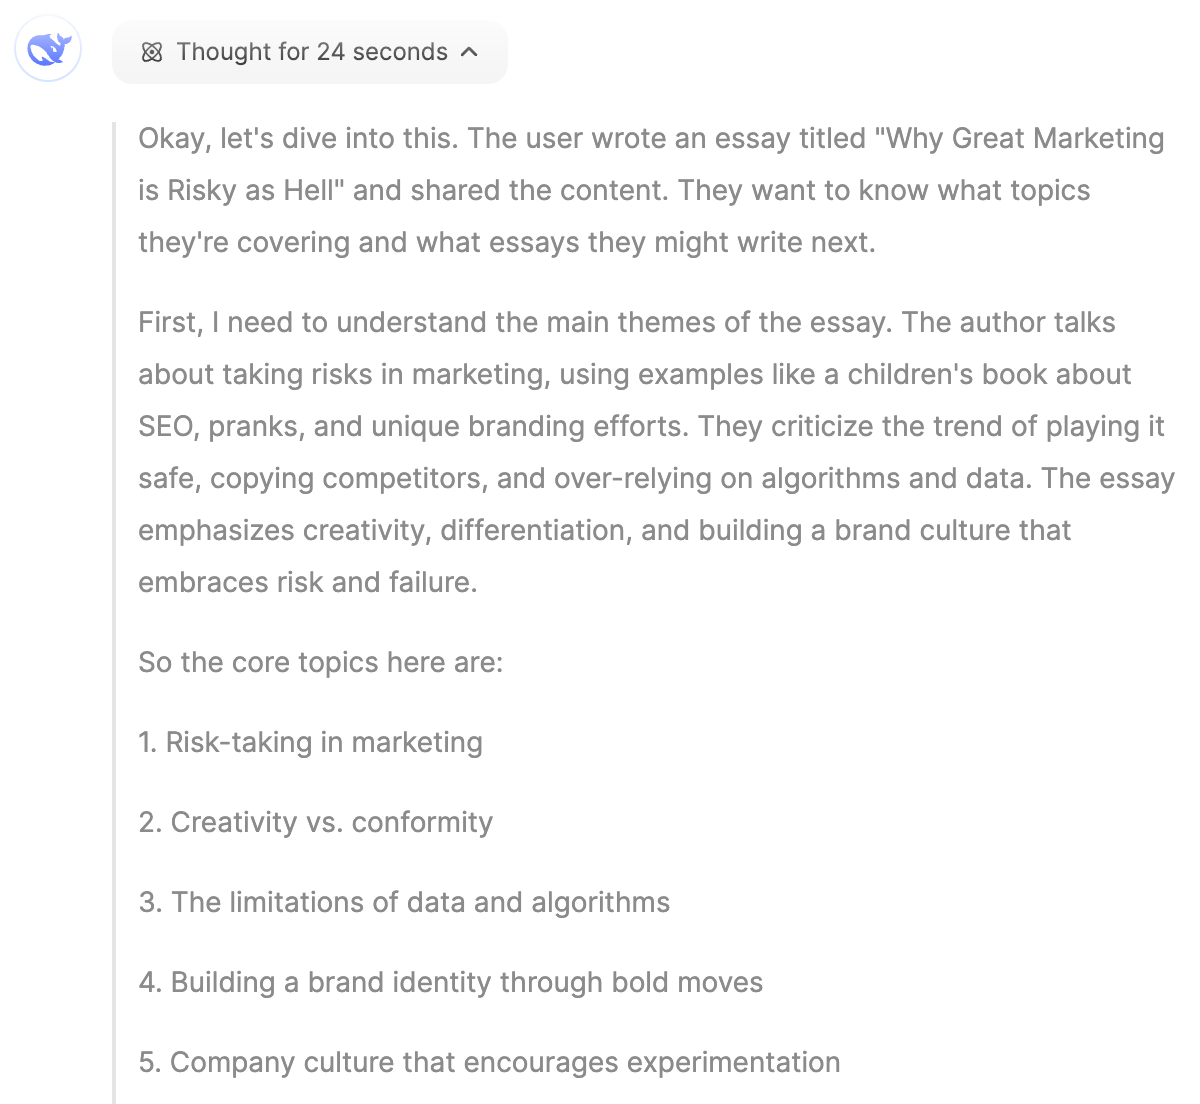Click the line starting "safe, copying competitors"
The height and width of the screenshot is (1104, 1200).
pyautogui.click(x=655, y=478)
